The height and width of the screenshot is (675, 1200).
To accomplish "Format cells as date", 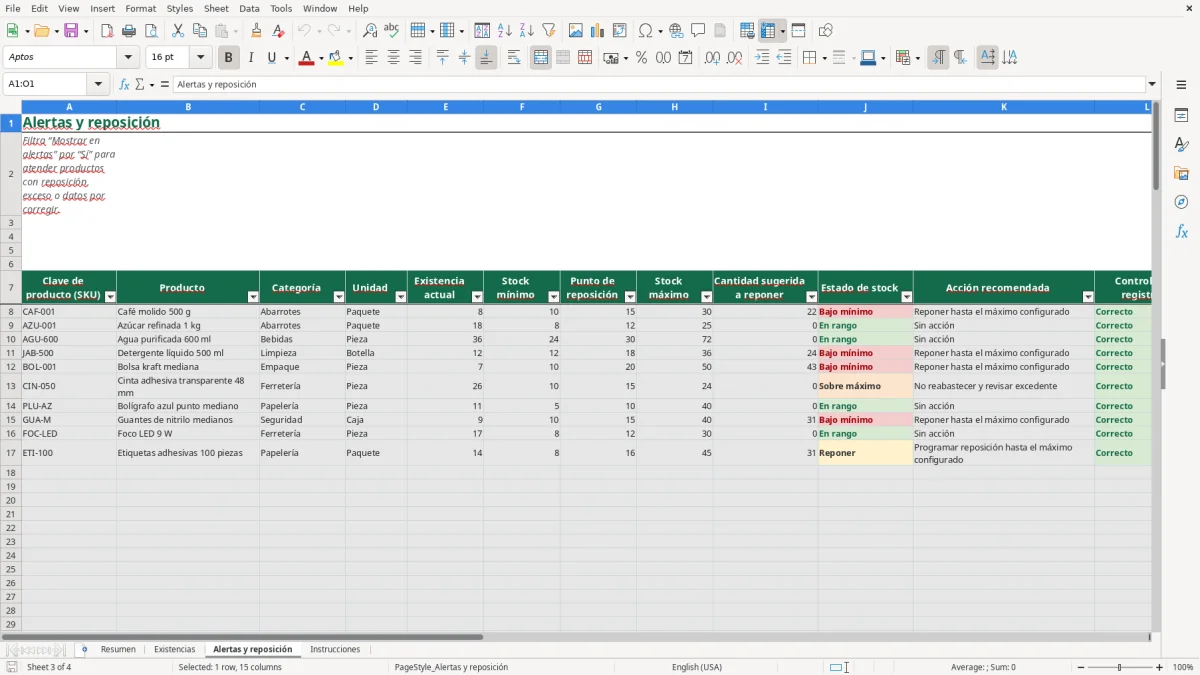I will point(685,58).
